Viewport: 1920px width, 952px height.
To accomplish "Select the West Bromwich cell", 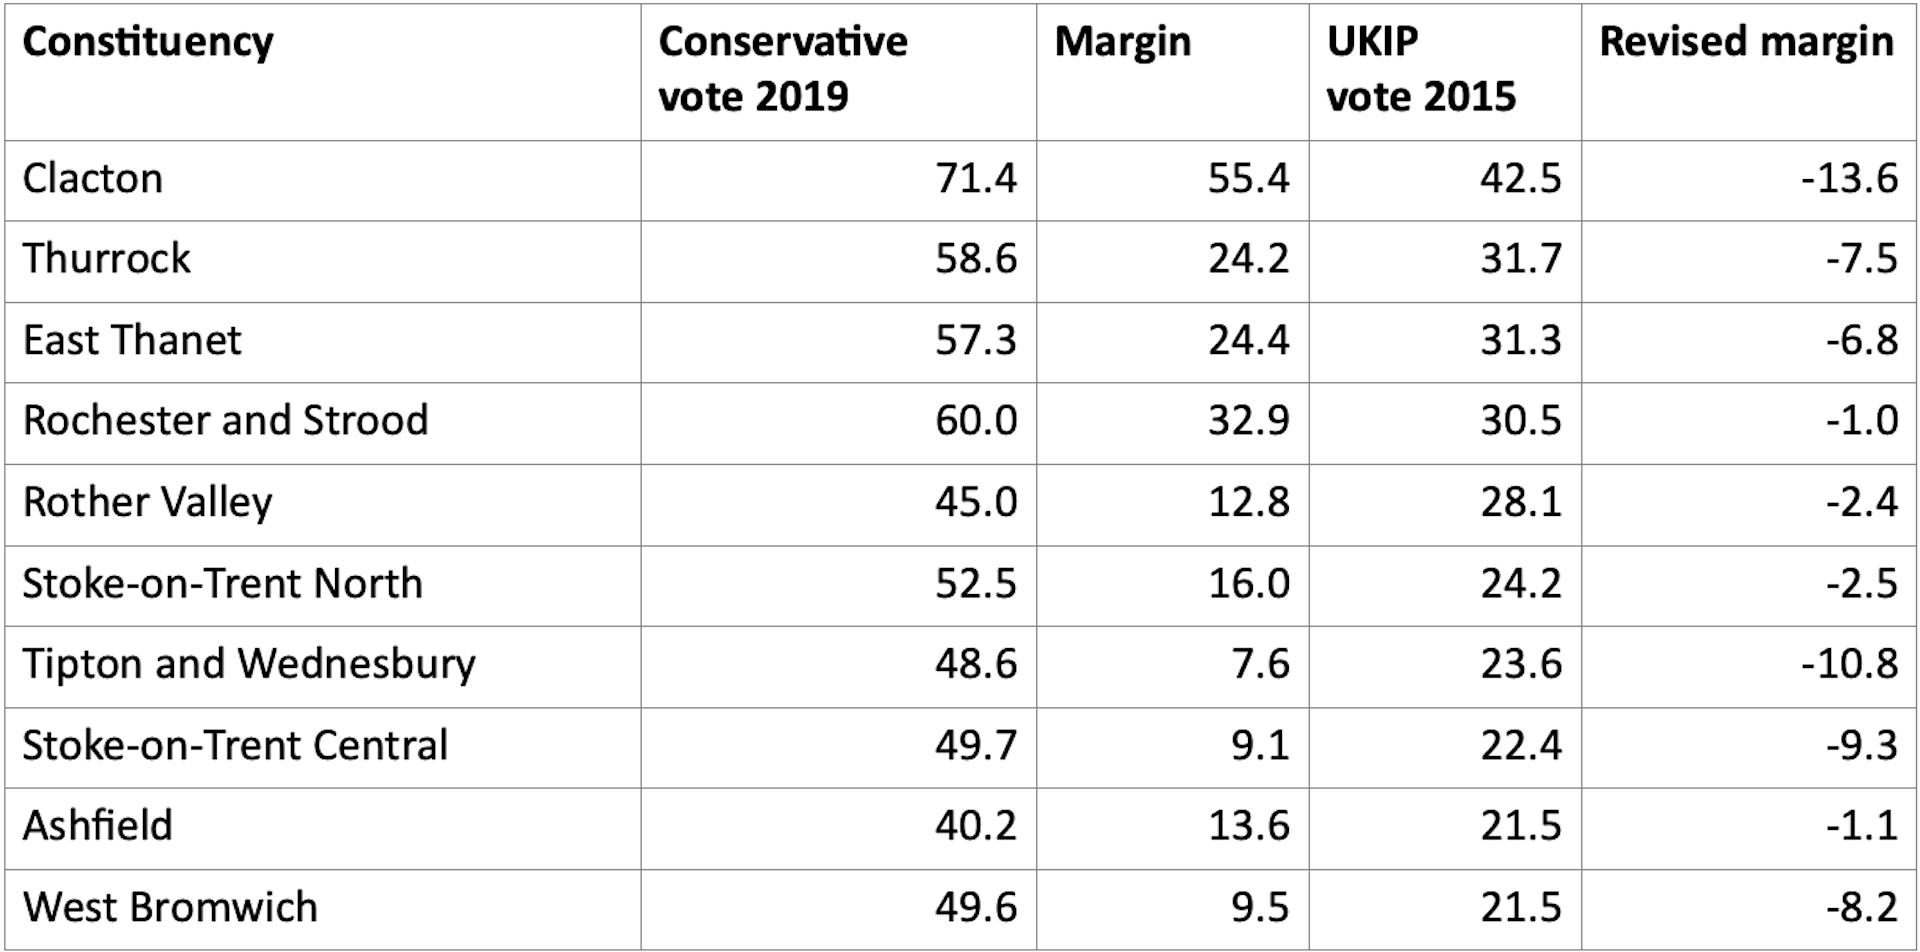I will [170, 907].
